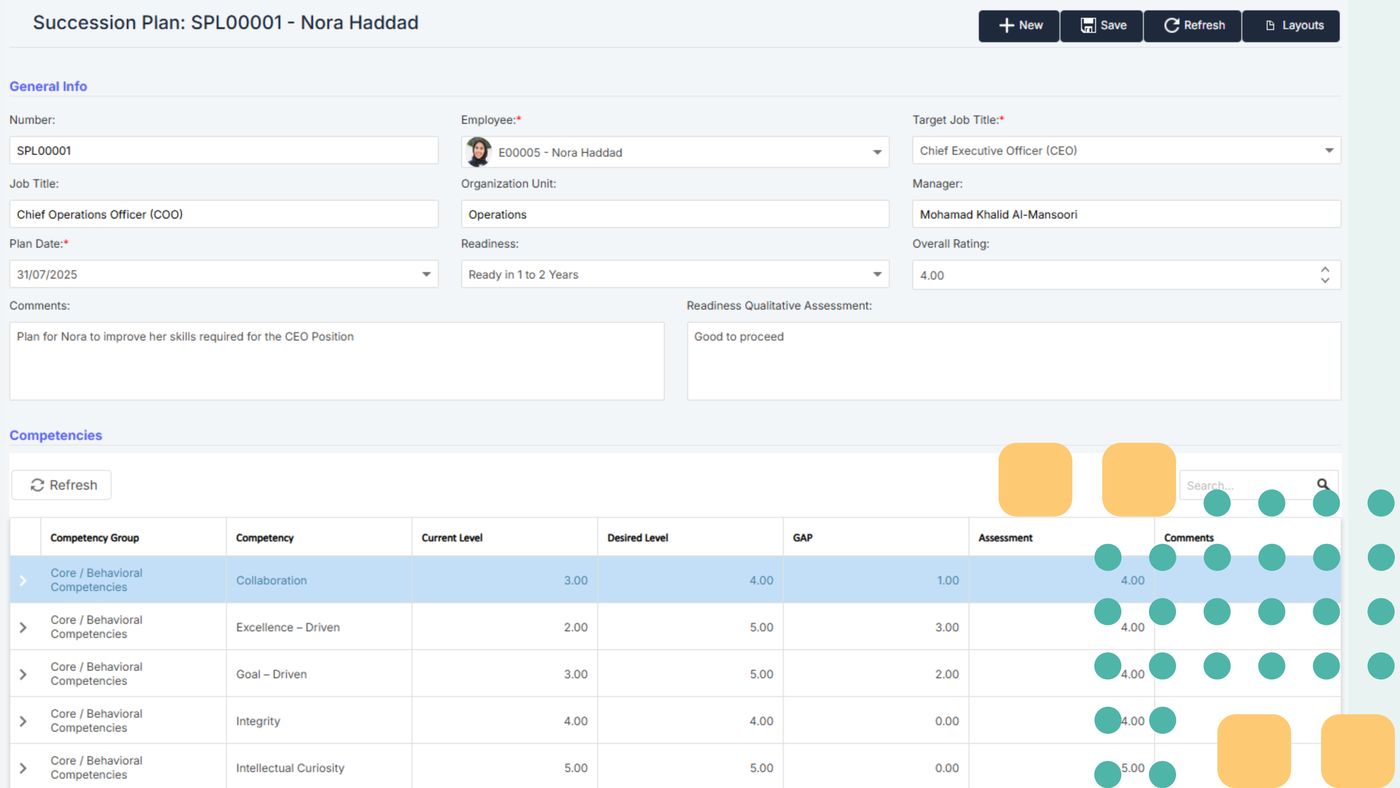The width and height of the screenshot is (1400, 788).
Task: Decrease Overall Rating with down arrow
Action: [1325, 280]
